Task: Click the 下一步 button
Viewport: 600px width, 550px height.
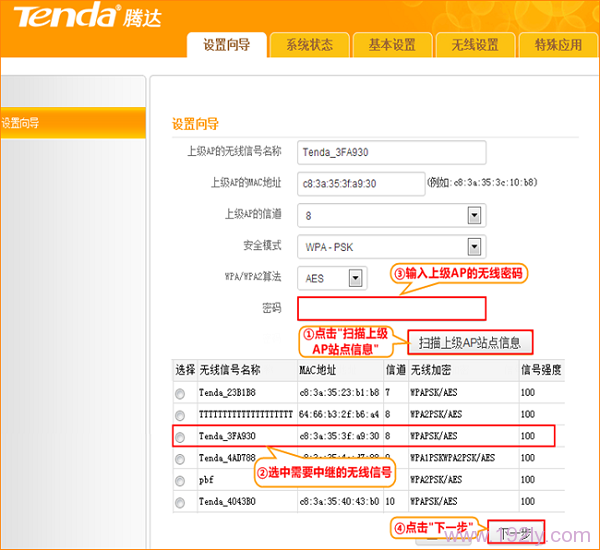Action: pyautogui.click(x=516, y=532)
